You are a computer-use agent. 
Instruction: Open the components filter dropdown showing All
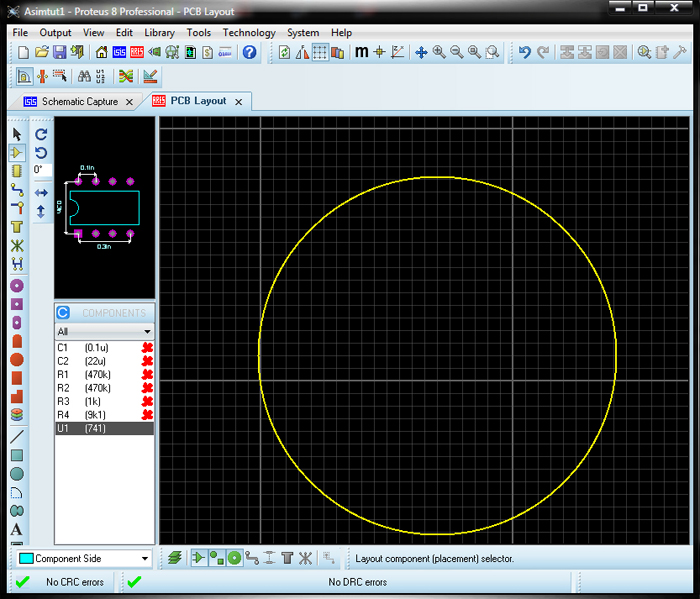(x=104, y=332)
